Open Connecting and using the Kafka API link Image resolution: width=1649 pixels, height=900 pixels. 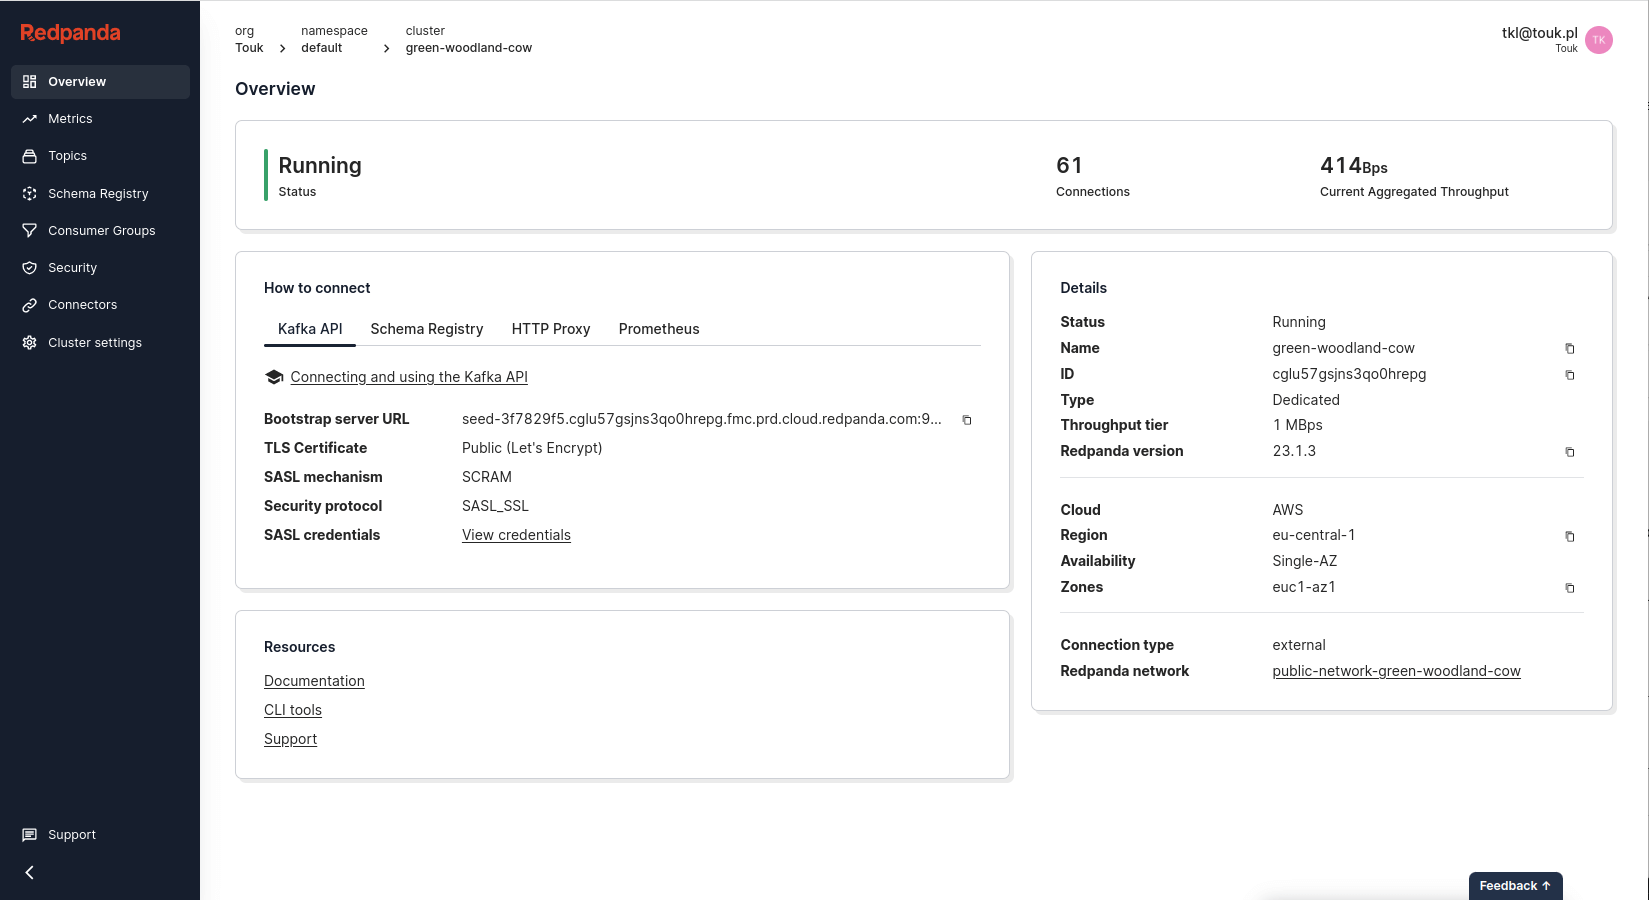(409, 377)
